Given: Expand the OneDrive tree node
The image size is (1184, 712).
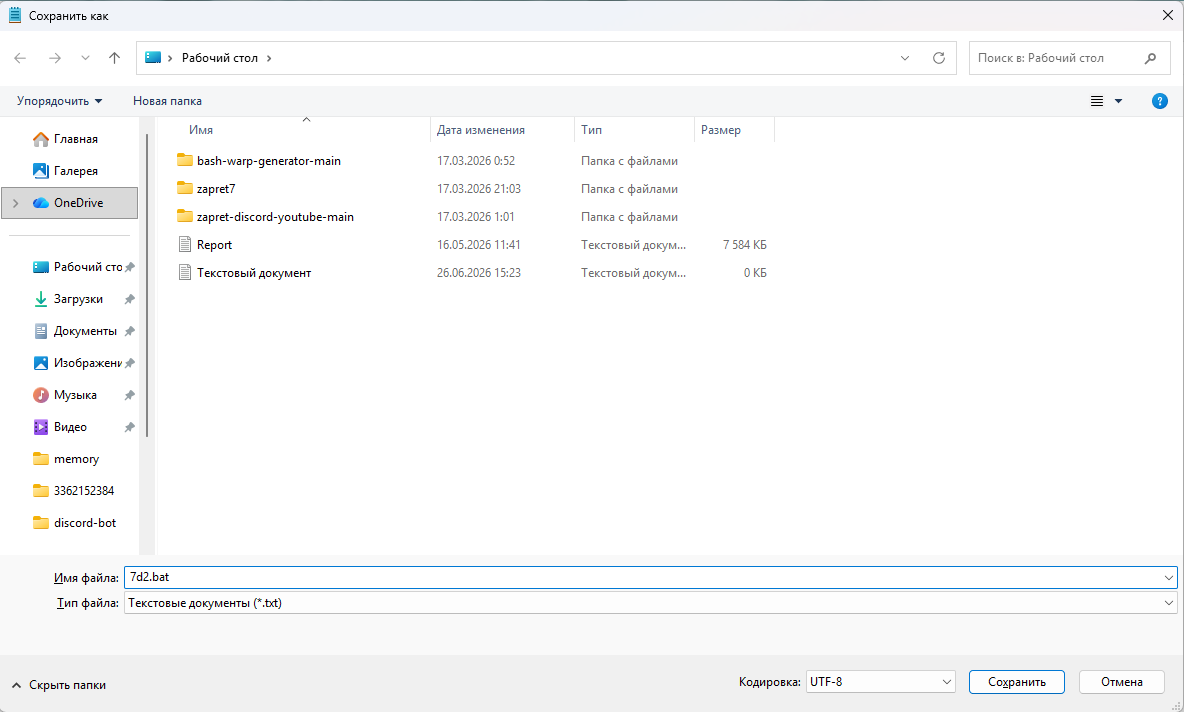Looking at the screenshot, I should point(15,203).
